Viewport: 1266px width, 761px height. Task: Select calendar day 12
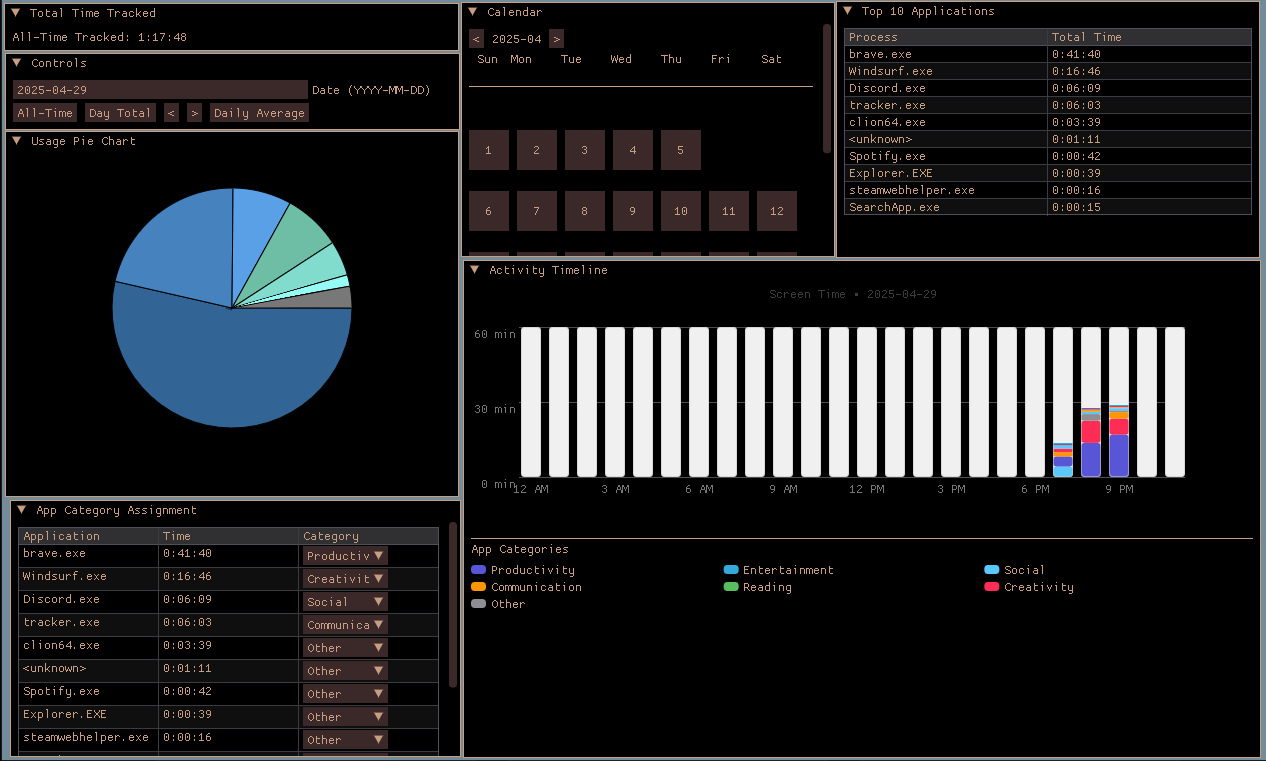777,211
